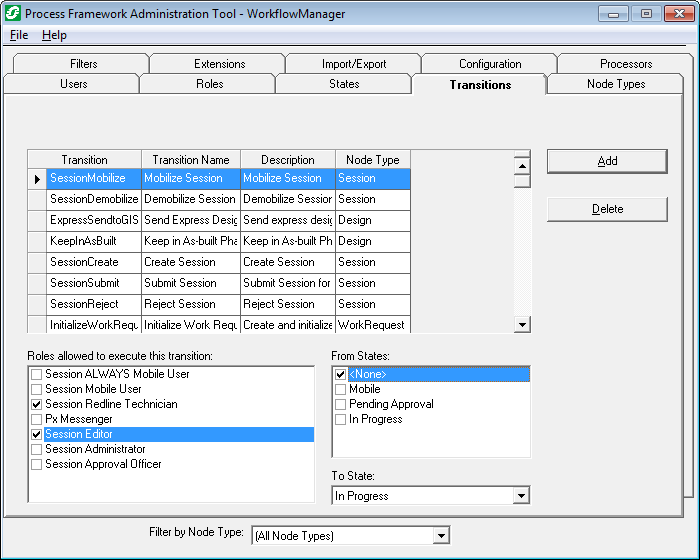Open the File menu
This screenshot has width=700, height=560.
tap(19, 35)
